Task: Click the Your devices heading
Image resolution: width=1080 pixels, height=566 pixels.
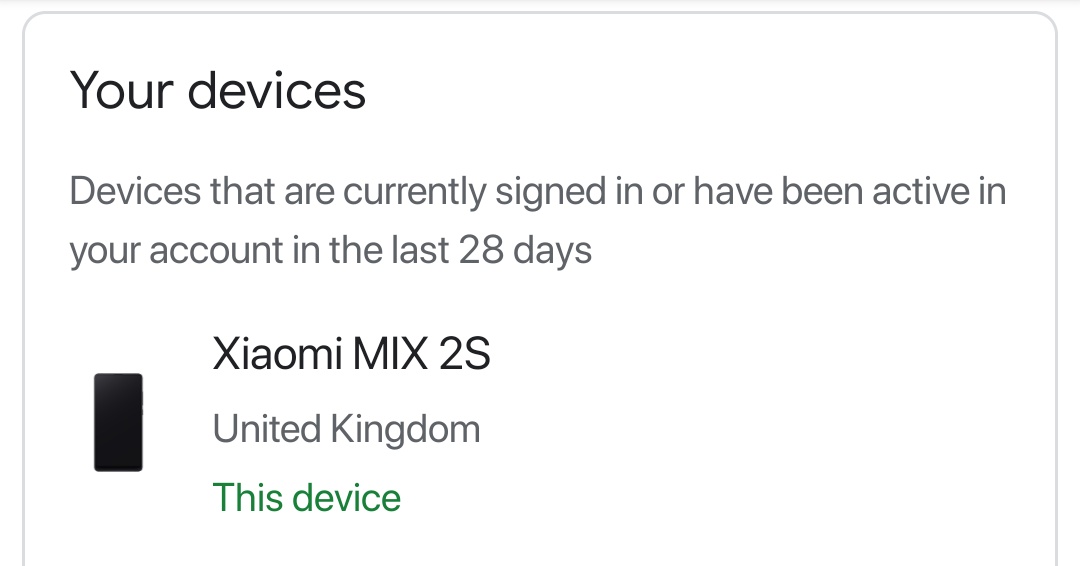Action: (x=218, y=91)
